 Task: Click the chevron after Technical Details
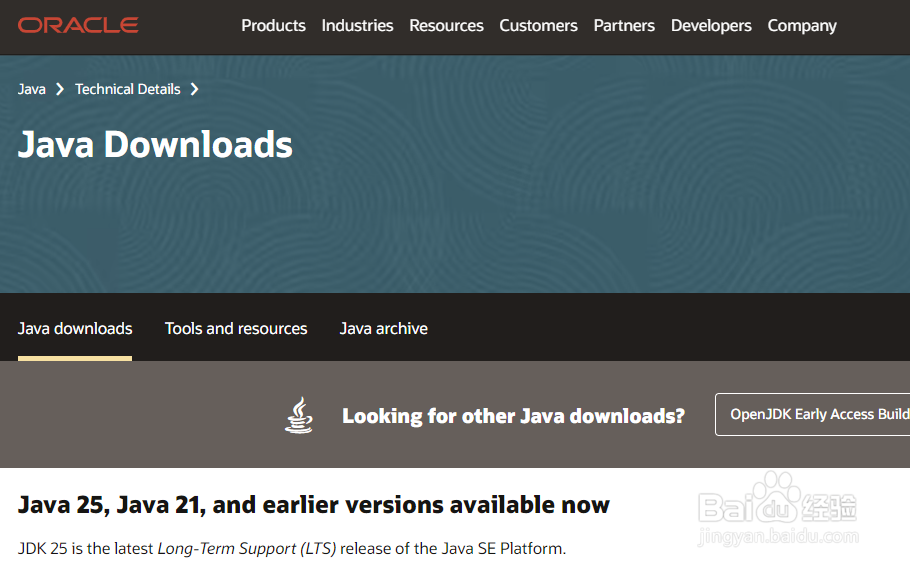point(194,89)
